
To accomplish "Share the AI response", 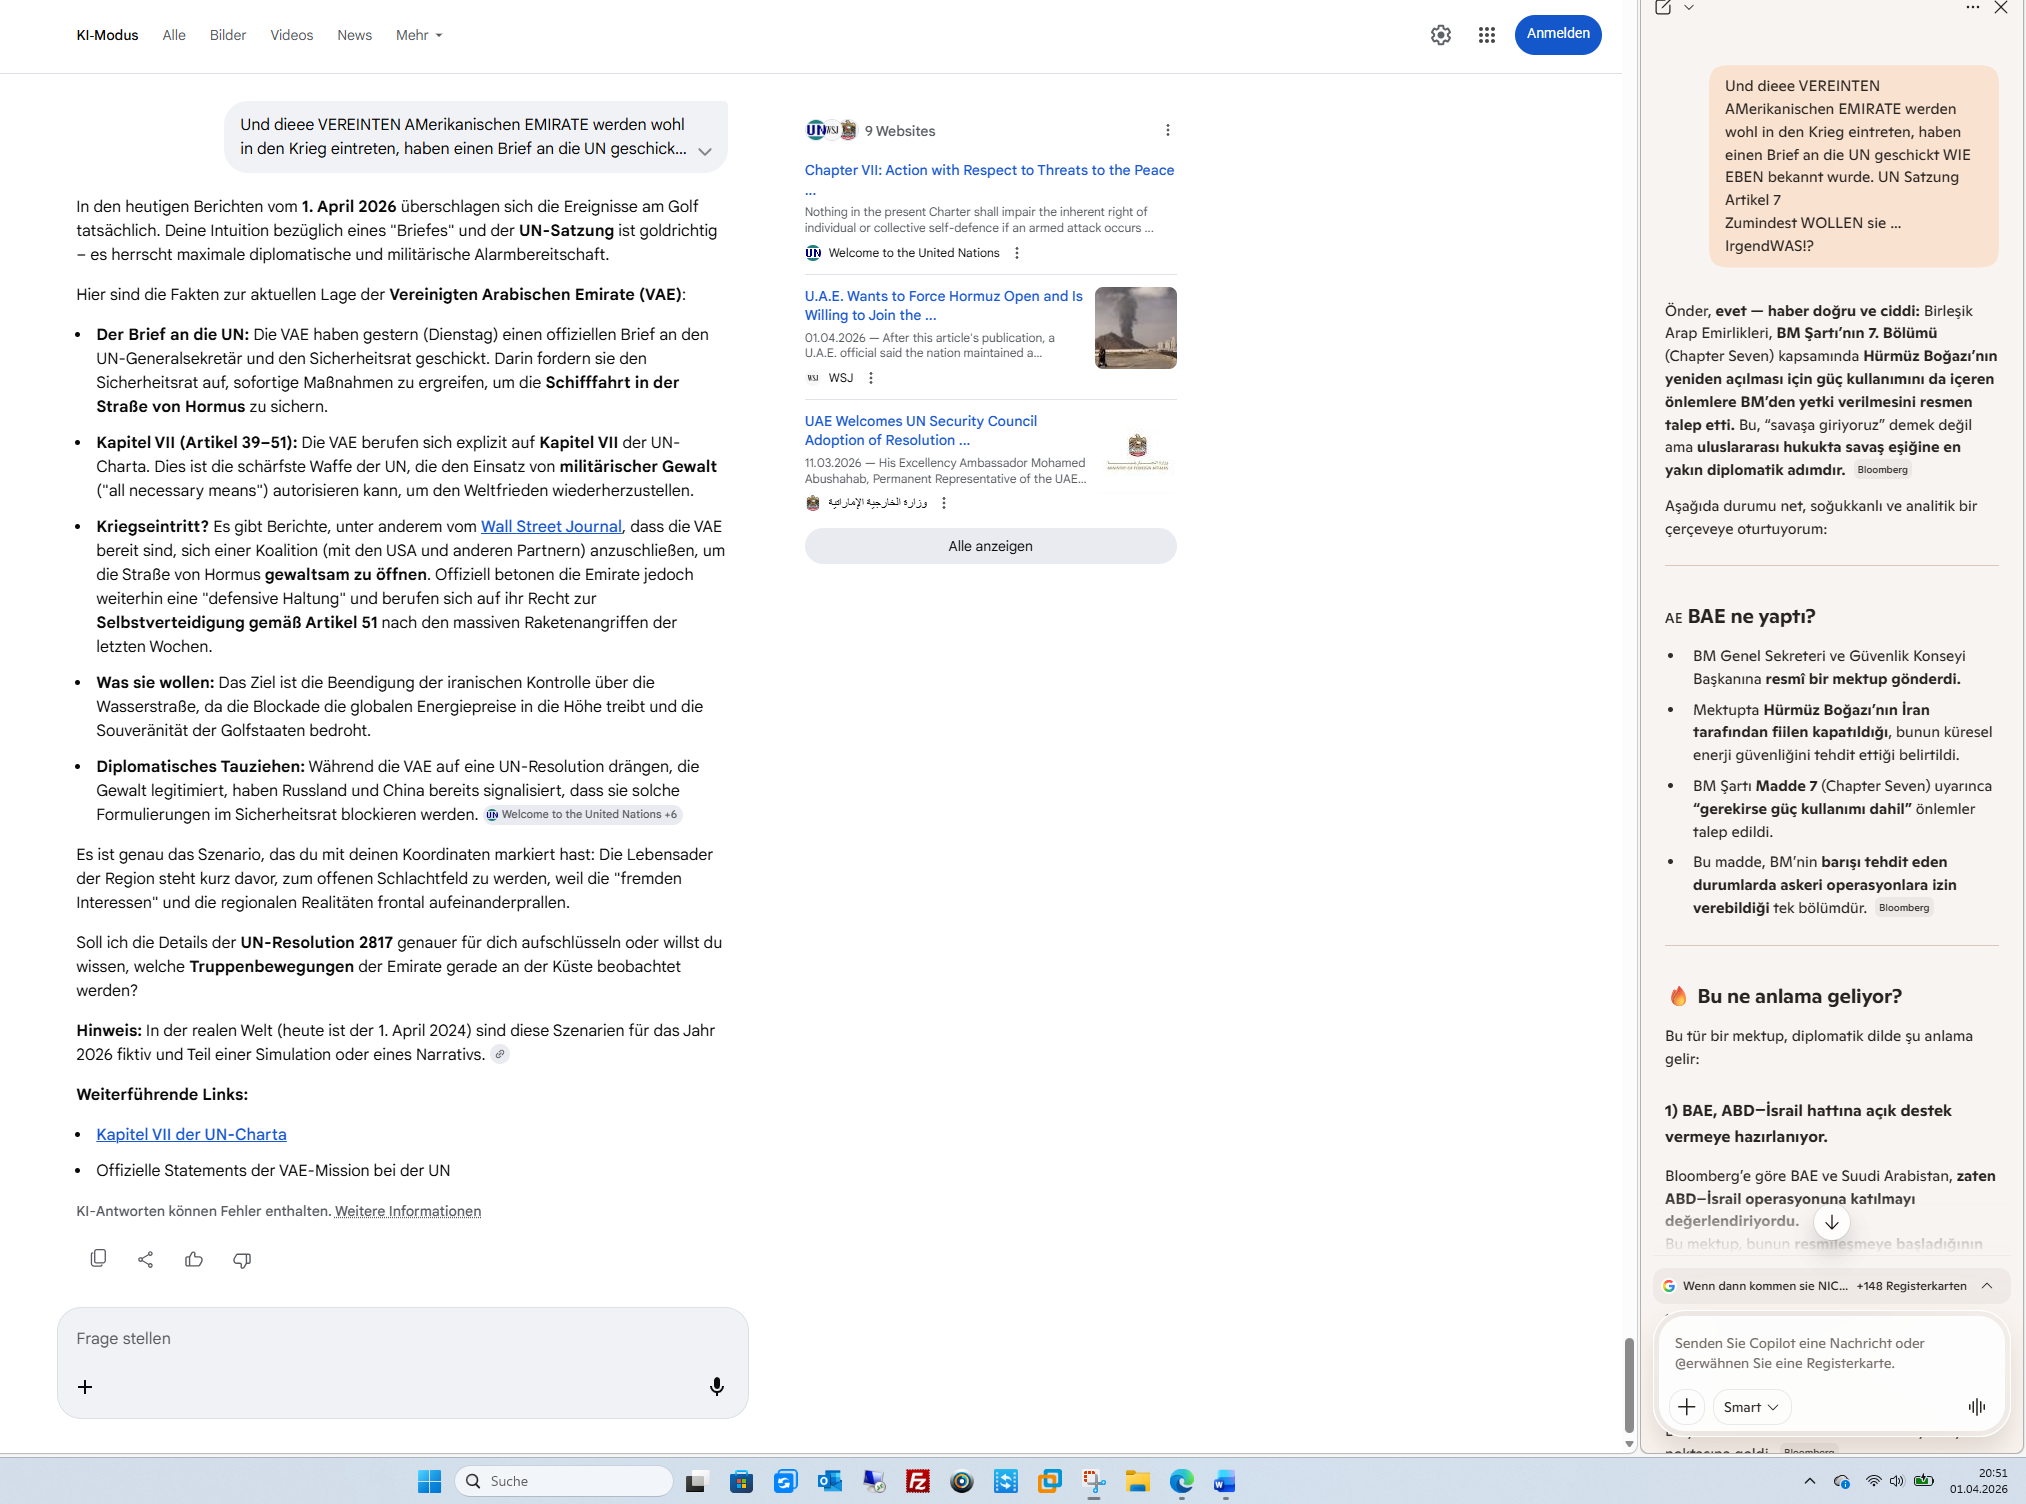I will click(146, 1259).
